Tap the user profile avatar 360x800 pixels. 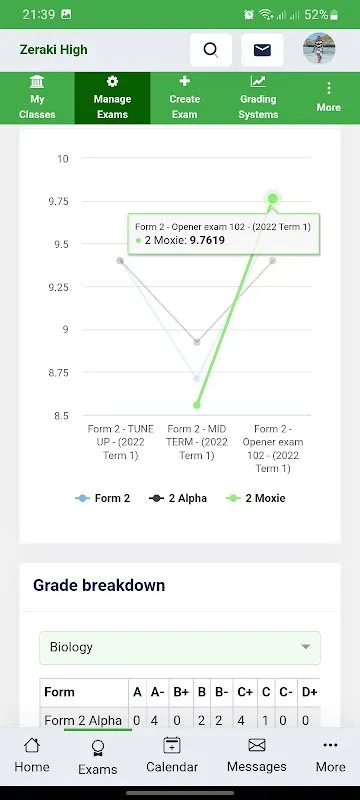(319, 48)
